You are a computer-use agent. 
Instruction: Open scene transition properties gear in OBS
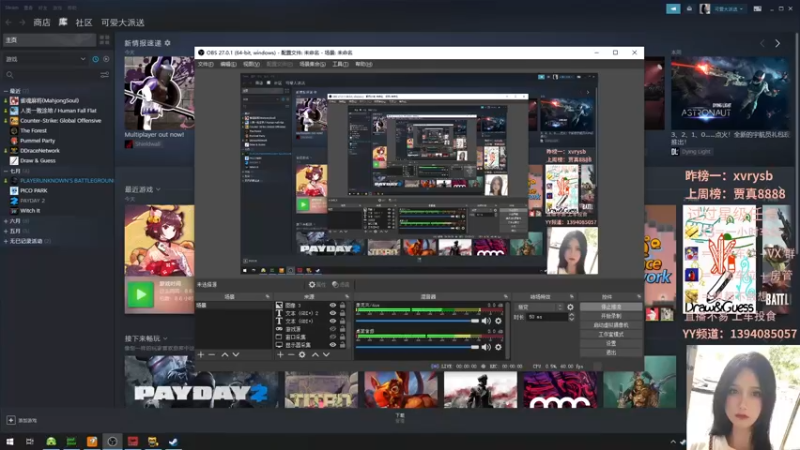coord(570,307)
